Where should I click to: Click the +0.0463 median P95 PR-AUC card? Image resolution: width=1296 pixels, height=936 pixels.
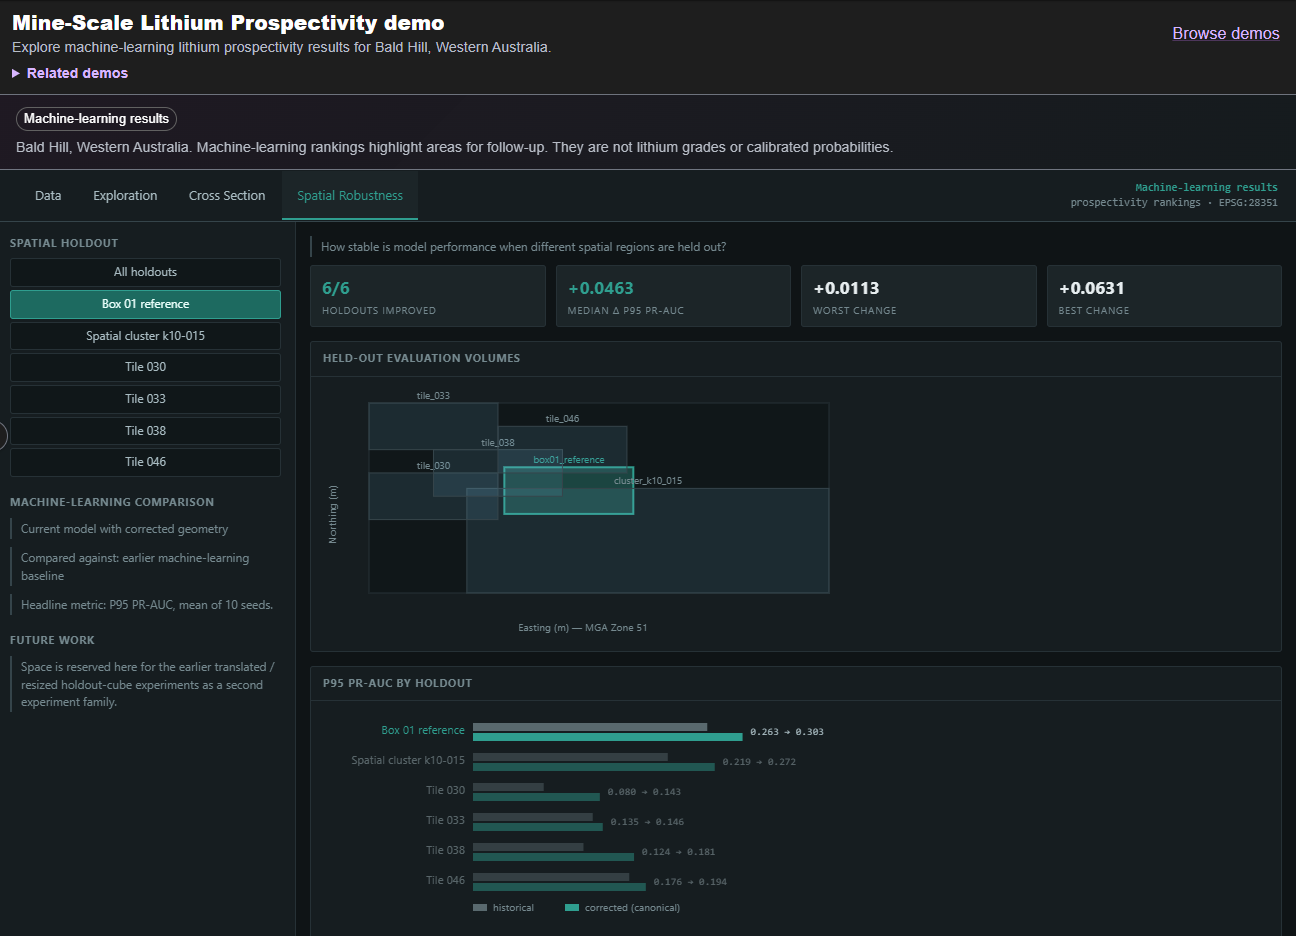click(673, 296)
